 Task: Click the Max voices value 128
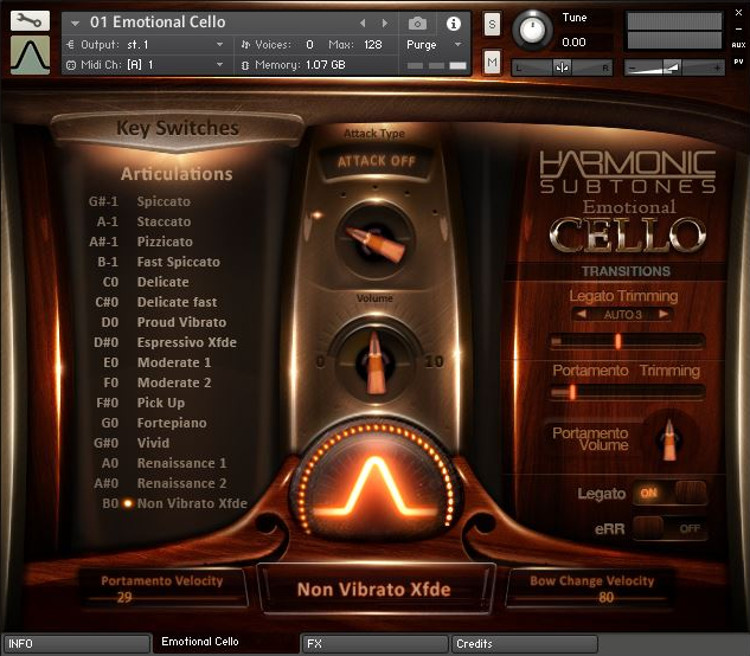(x=373, y=44)
